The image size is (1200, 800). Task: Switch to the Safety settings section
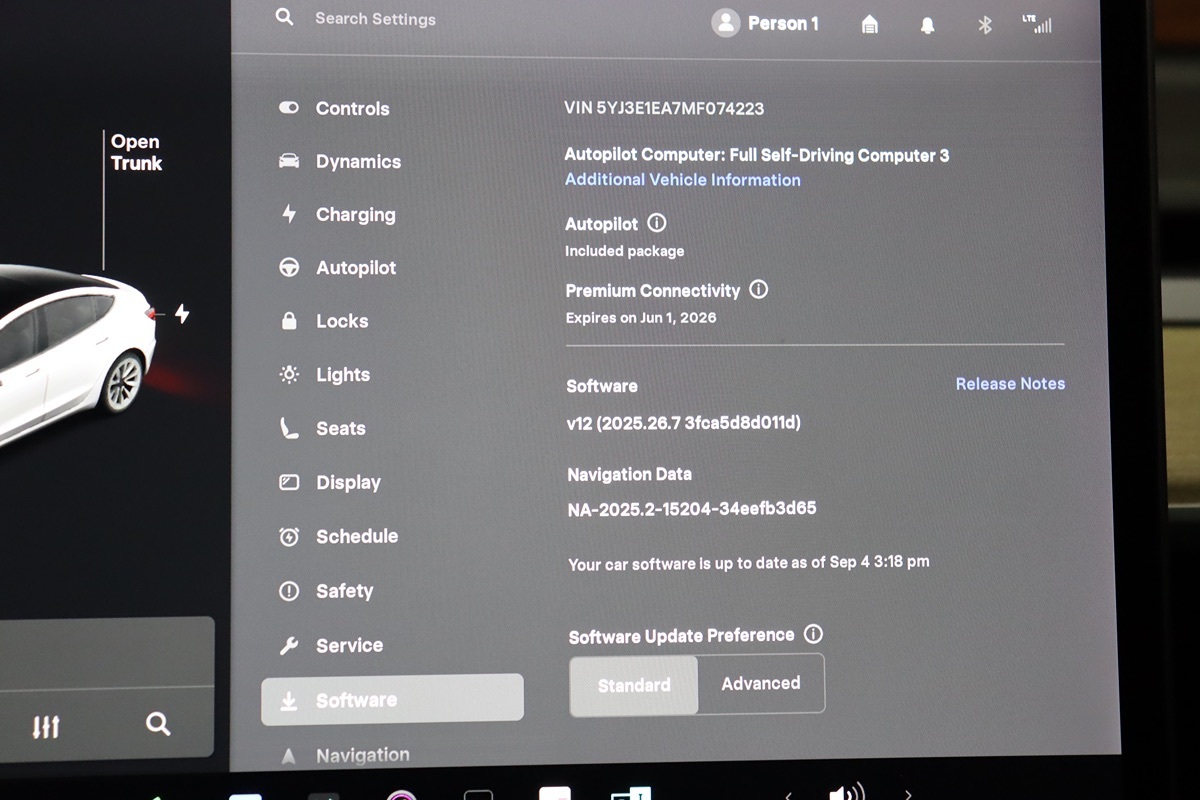(344, 591)
